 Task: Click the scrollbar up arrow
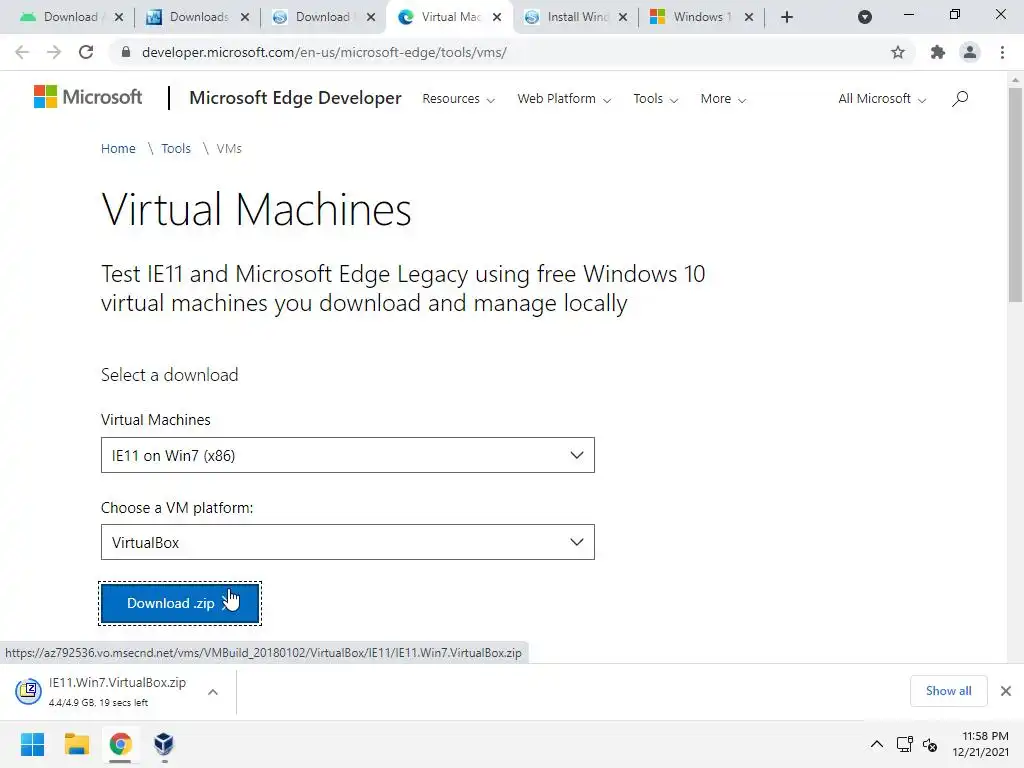pyautogui.click(x=1015, y=80)
